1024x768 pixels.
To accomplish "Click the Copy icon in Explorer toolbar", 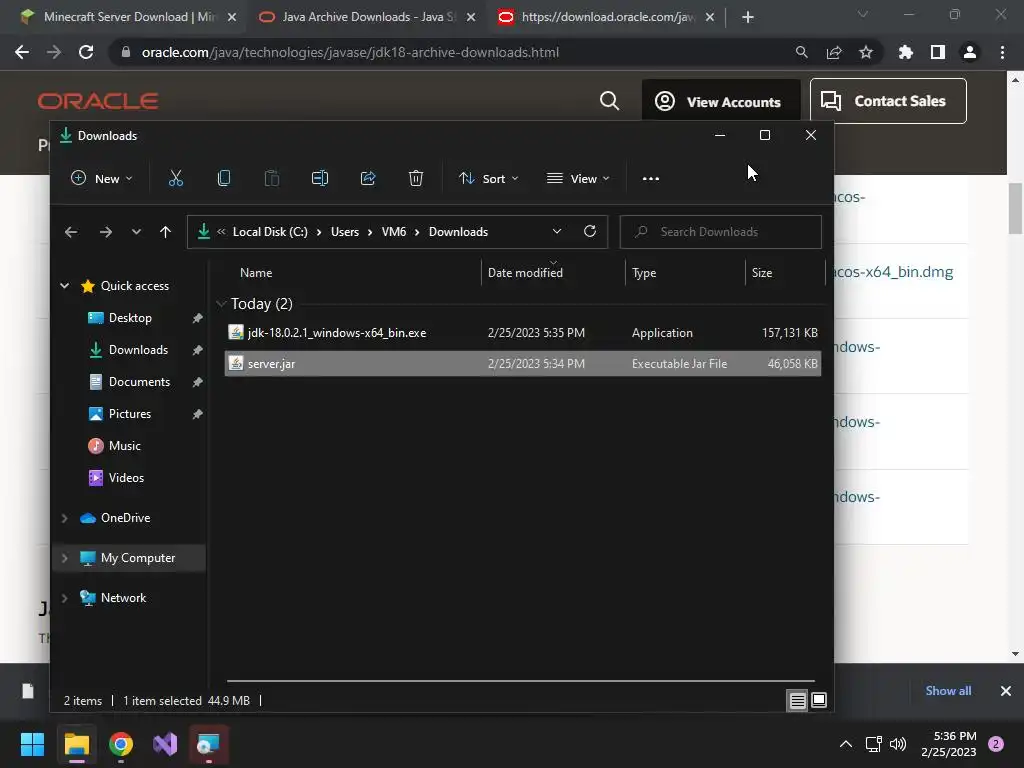I will 223,178.
